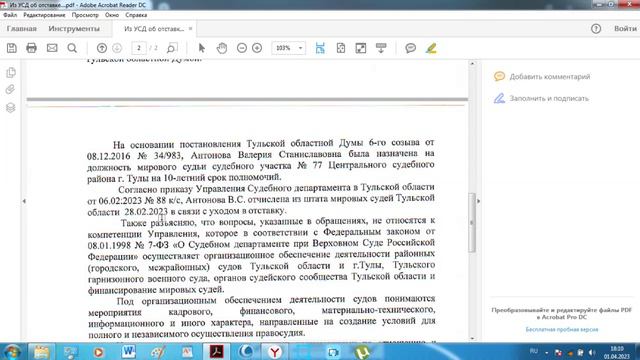Send file by email envelope icon

tap(52, 48)
